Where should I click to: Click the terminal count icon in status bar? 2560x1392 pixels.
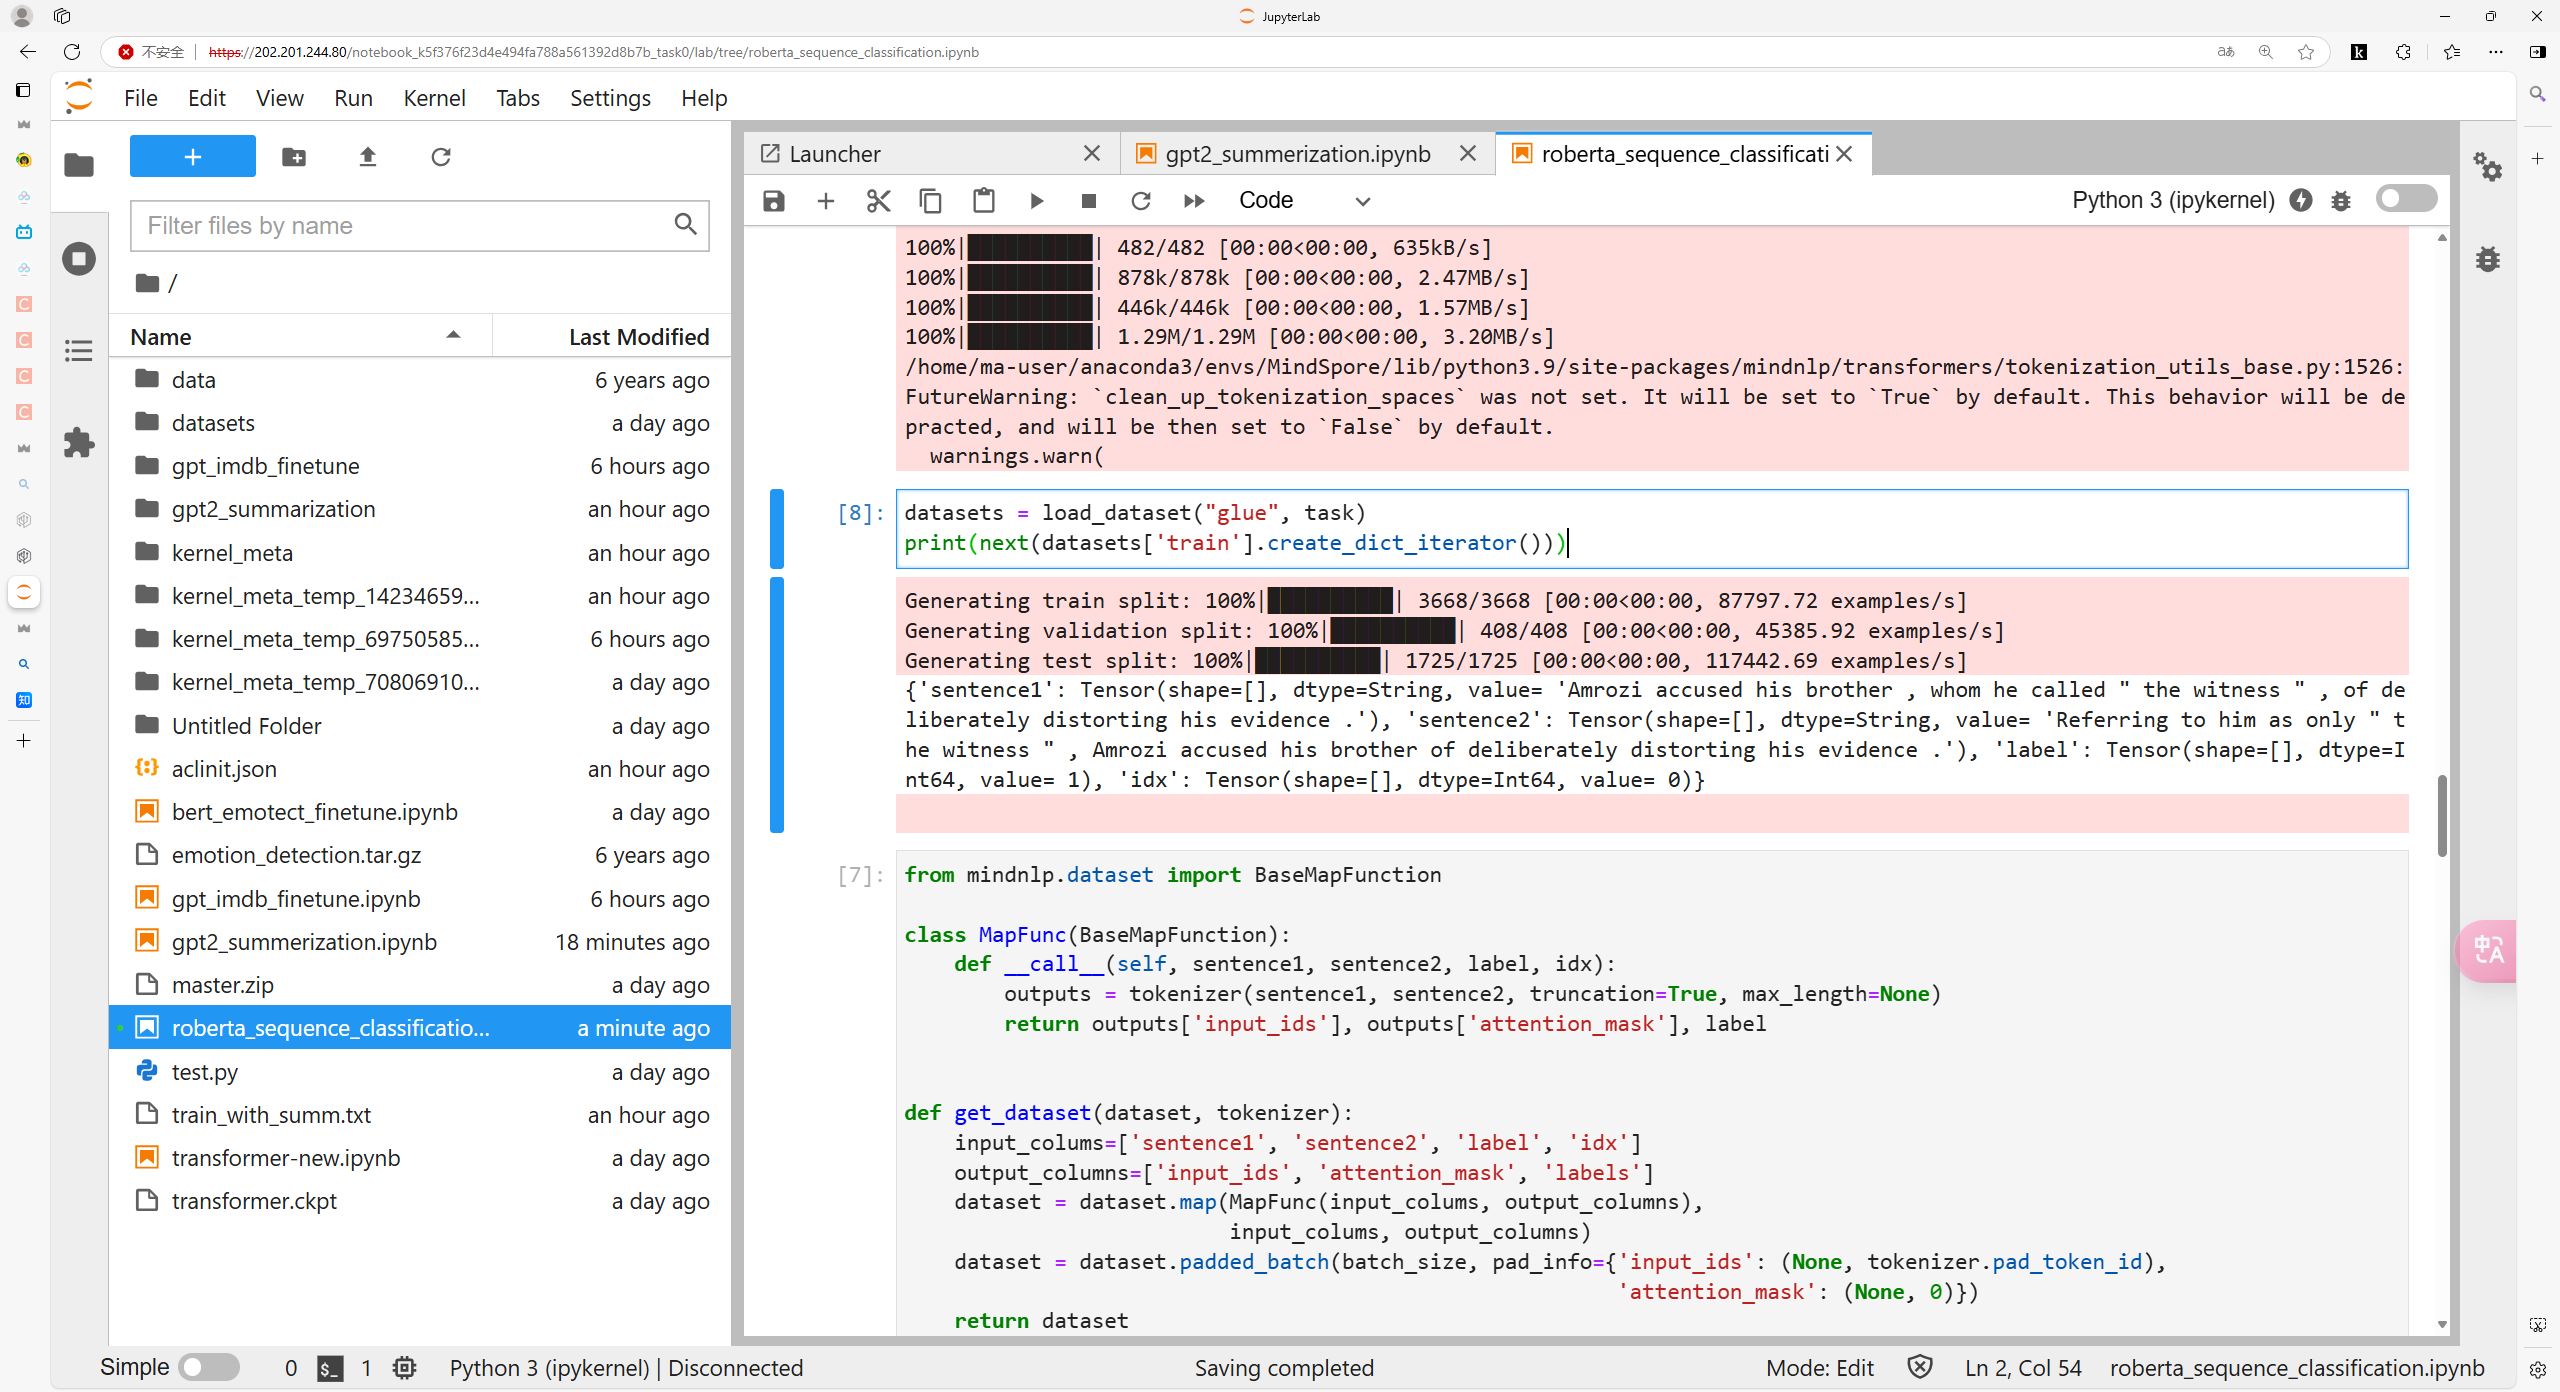coord(330,1368)
